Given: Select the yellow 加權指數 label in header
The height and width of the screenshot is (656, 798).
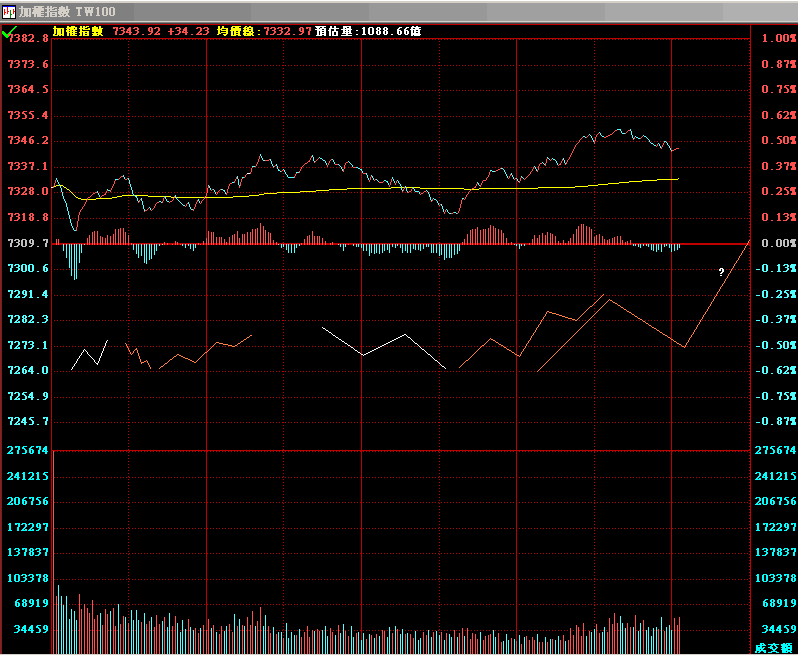Looking at the screenshot, I should coord(78,31).
